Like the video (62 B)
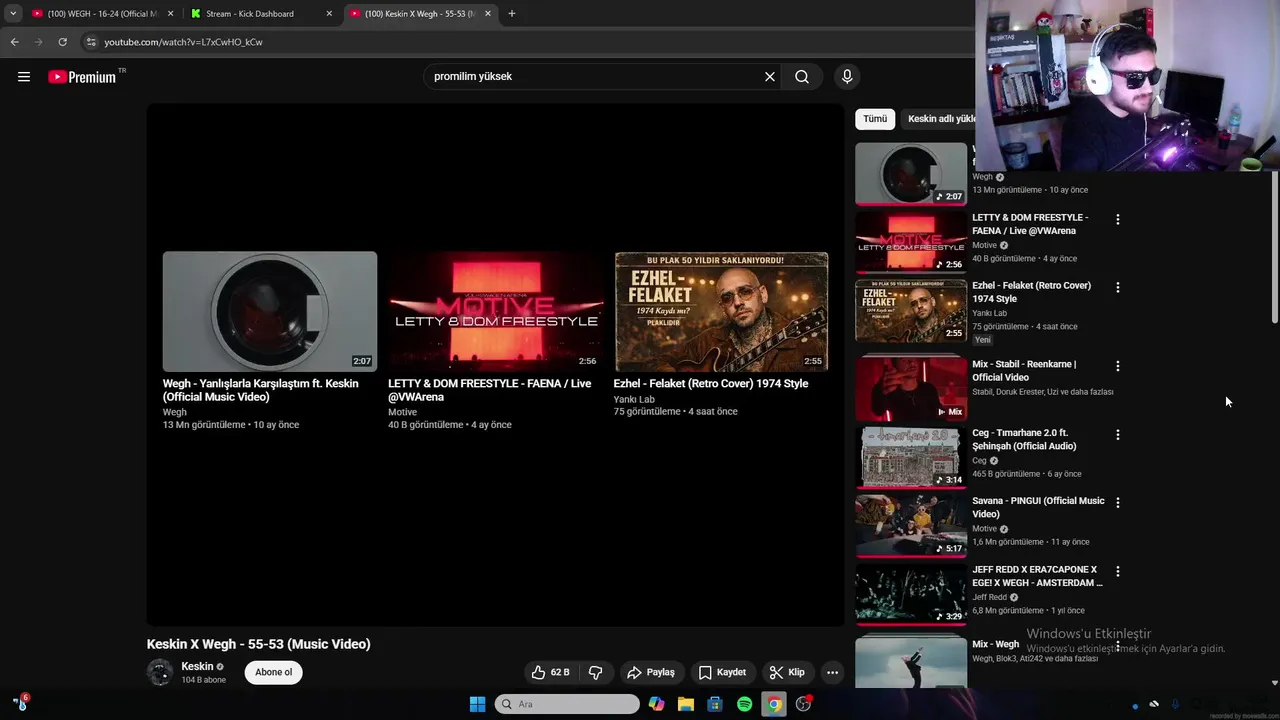 [550, 672]
